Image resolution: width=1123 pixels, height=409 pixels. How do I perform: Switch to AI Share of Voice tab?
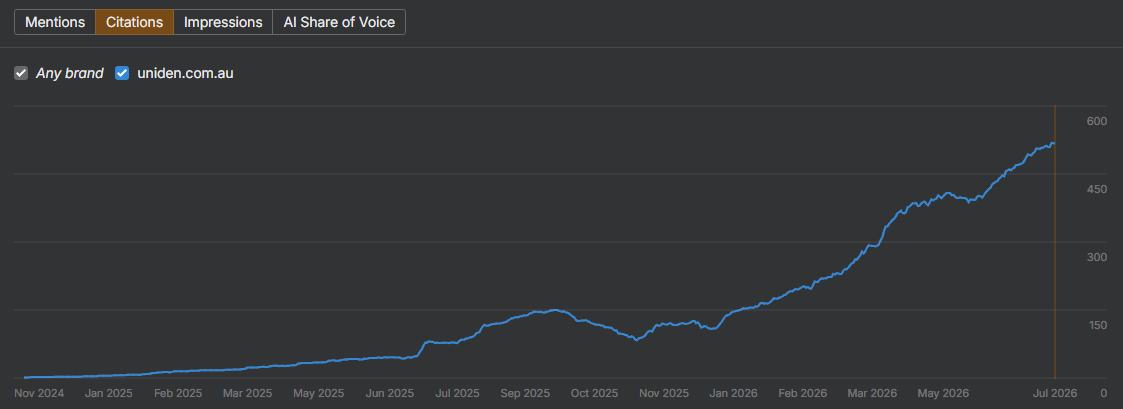pos(339,22)
